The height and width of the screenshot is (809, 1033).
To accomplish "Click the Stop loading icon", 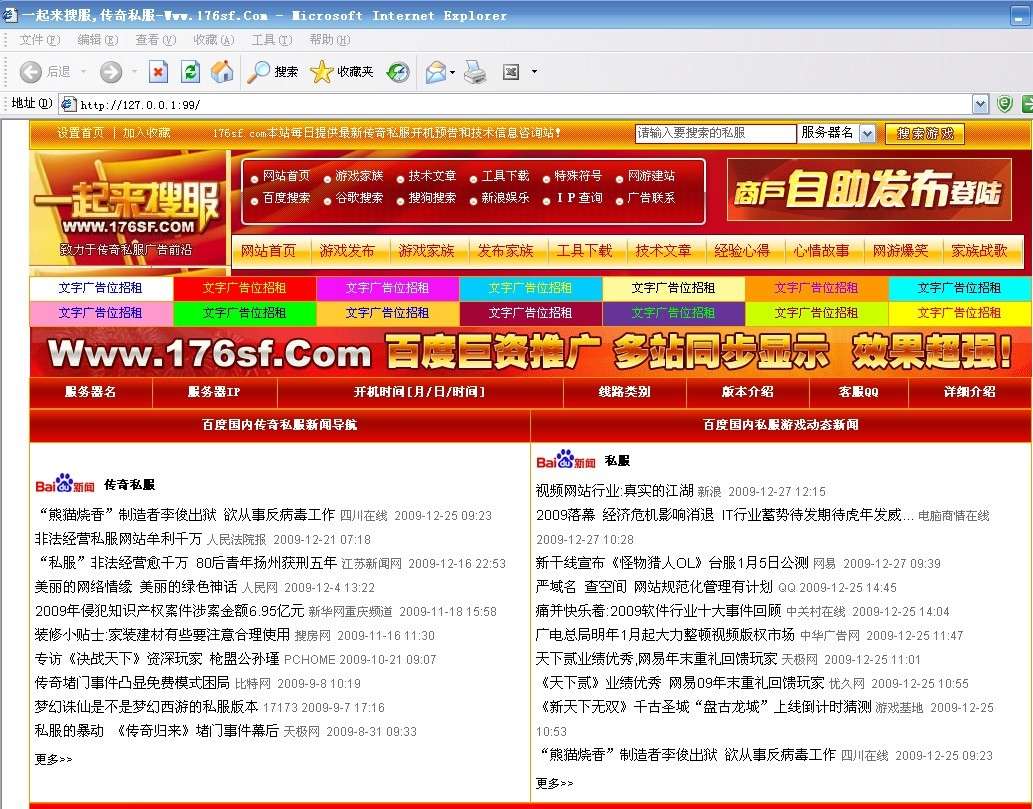I will (158, 72).
